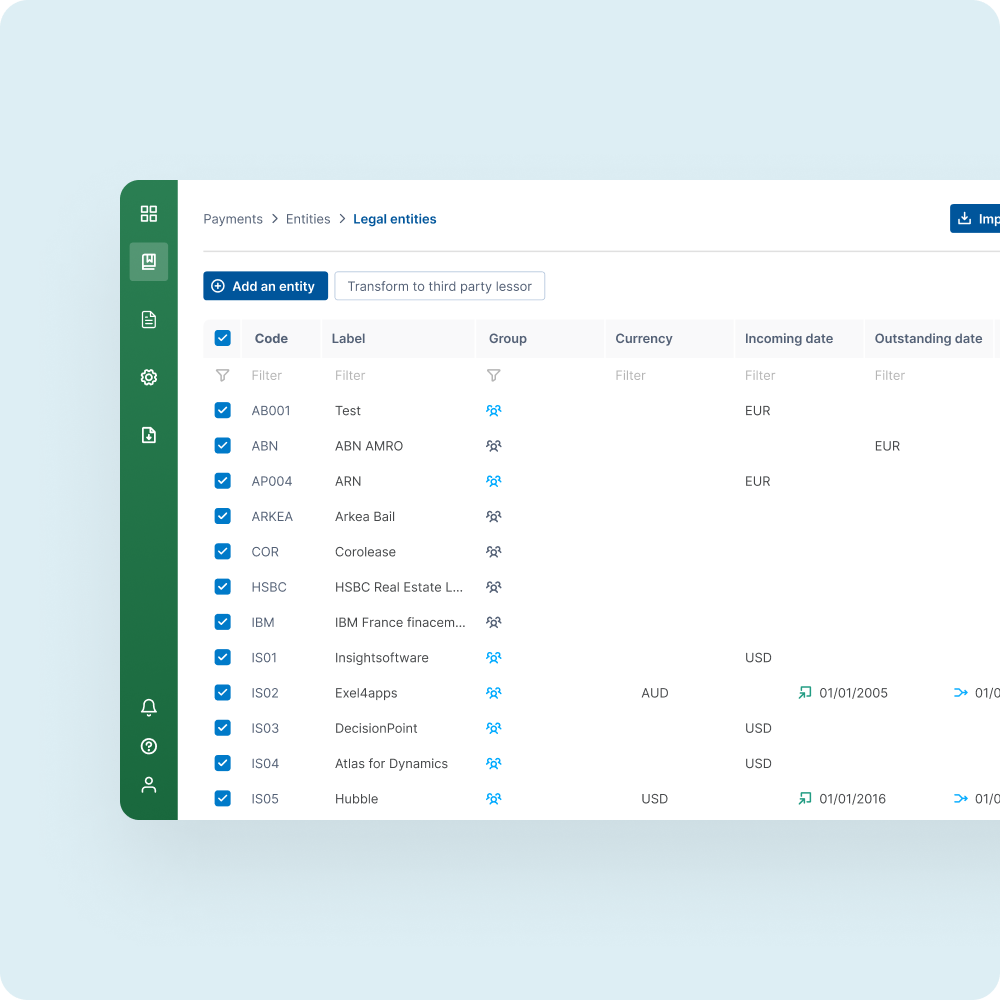Image resolution: width=1000 pixels, height=1000 pixels.
Task: Uncheck the IBM row checkbox
Action: coord(223,622)
